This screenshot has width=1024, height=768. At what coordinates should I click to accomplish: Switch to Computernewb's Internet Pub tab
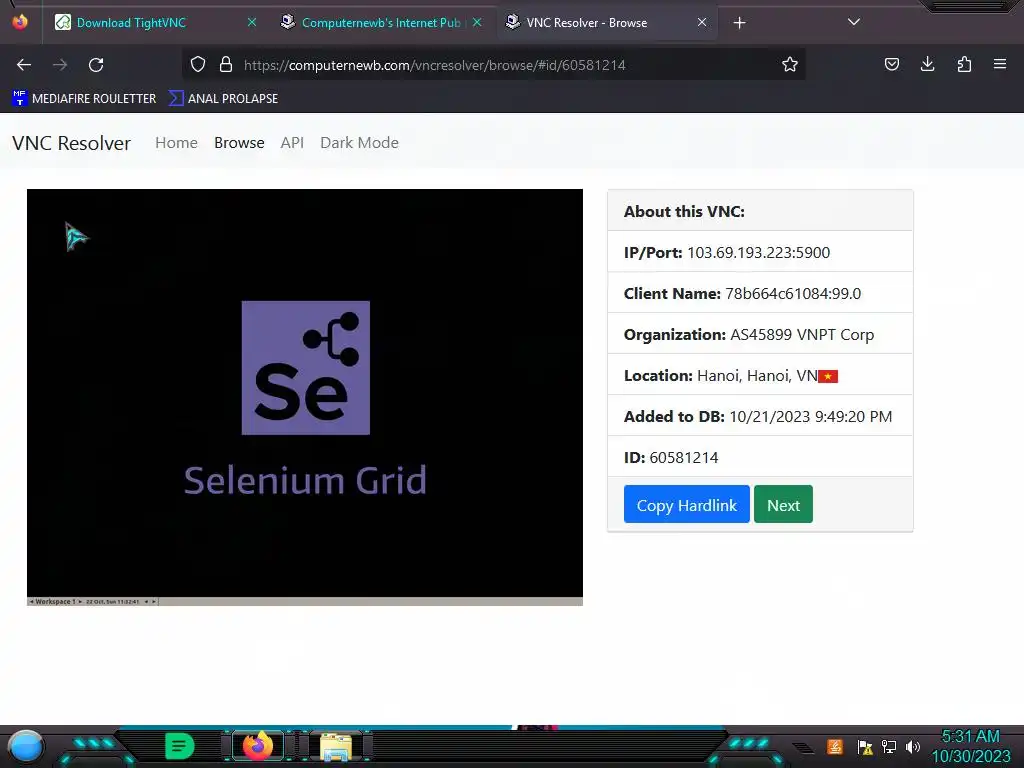coord(381,23)
